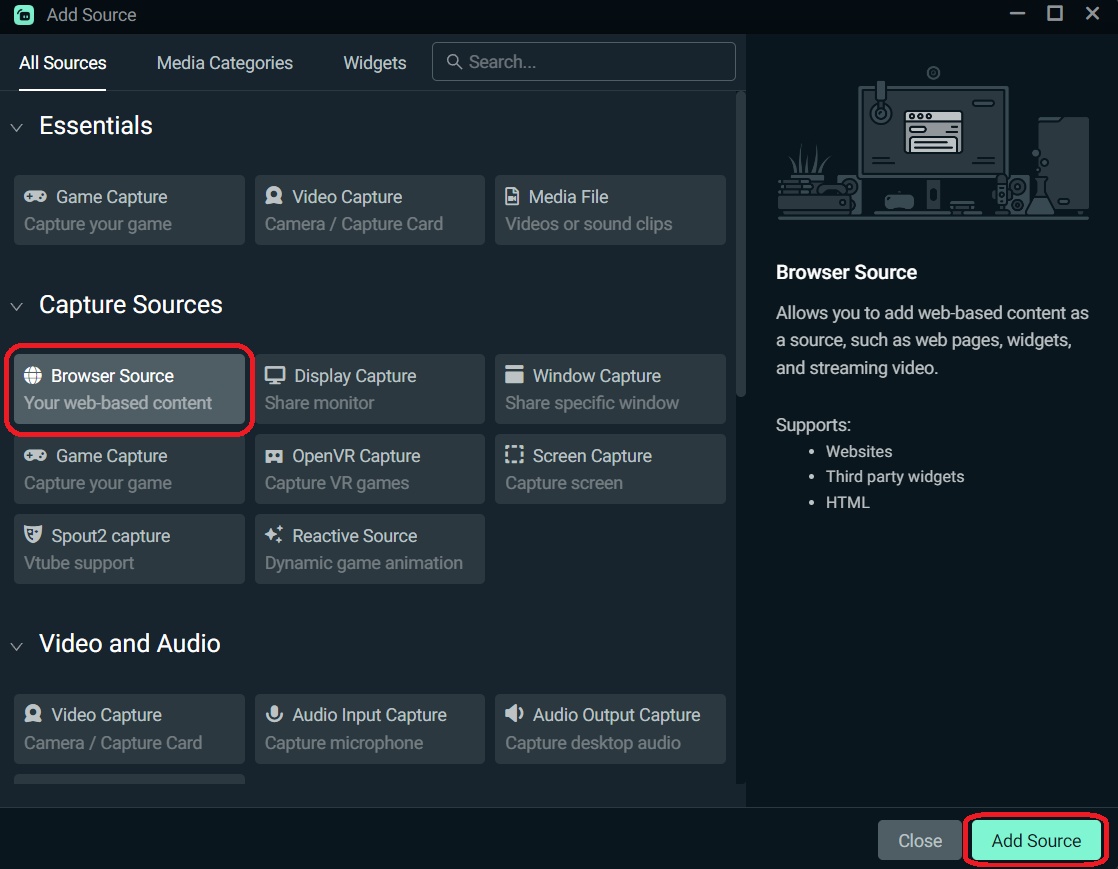Collapse the Essentials section
This screenshot has height=869, width=1118.
(x=16, y=127)
